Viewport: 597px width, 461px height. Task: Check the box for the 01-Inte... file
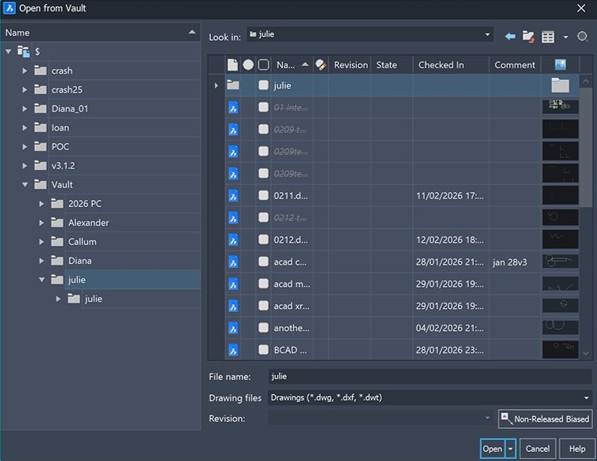(x=263, y=107)
